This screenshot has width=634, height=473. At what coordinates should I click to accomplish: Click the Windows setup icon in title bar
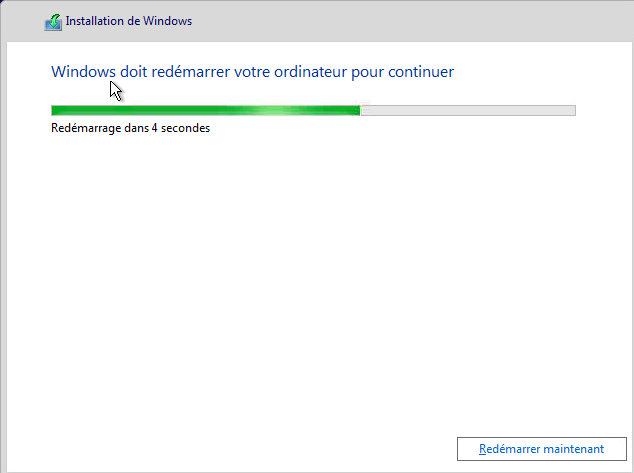tap(53, 22)
